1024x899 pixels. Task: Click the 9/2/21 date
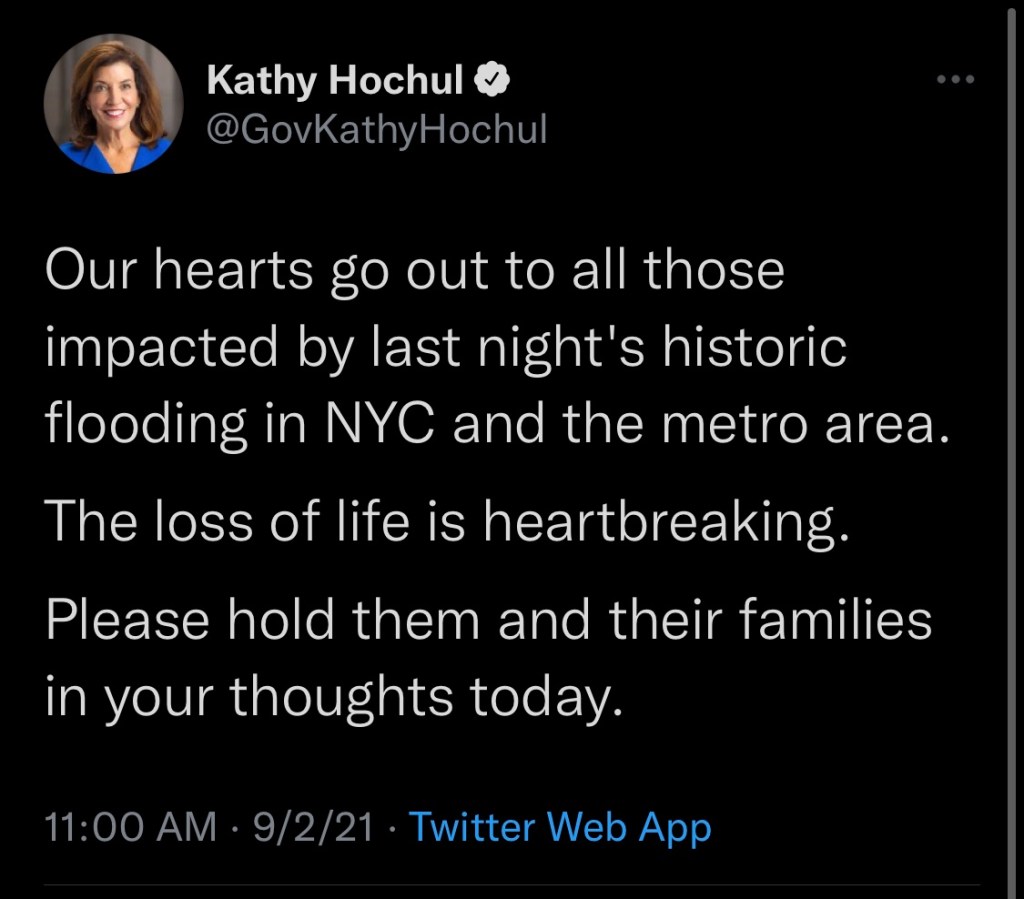click(312, 828)
